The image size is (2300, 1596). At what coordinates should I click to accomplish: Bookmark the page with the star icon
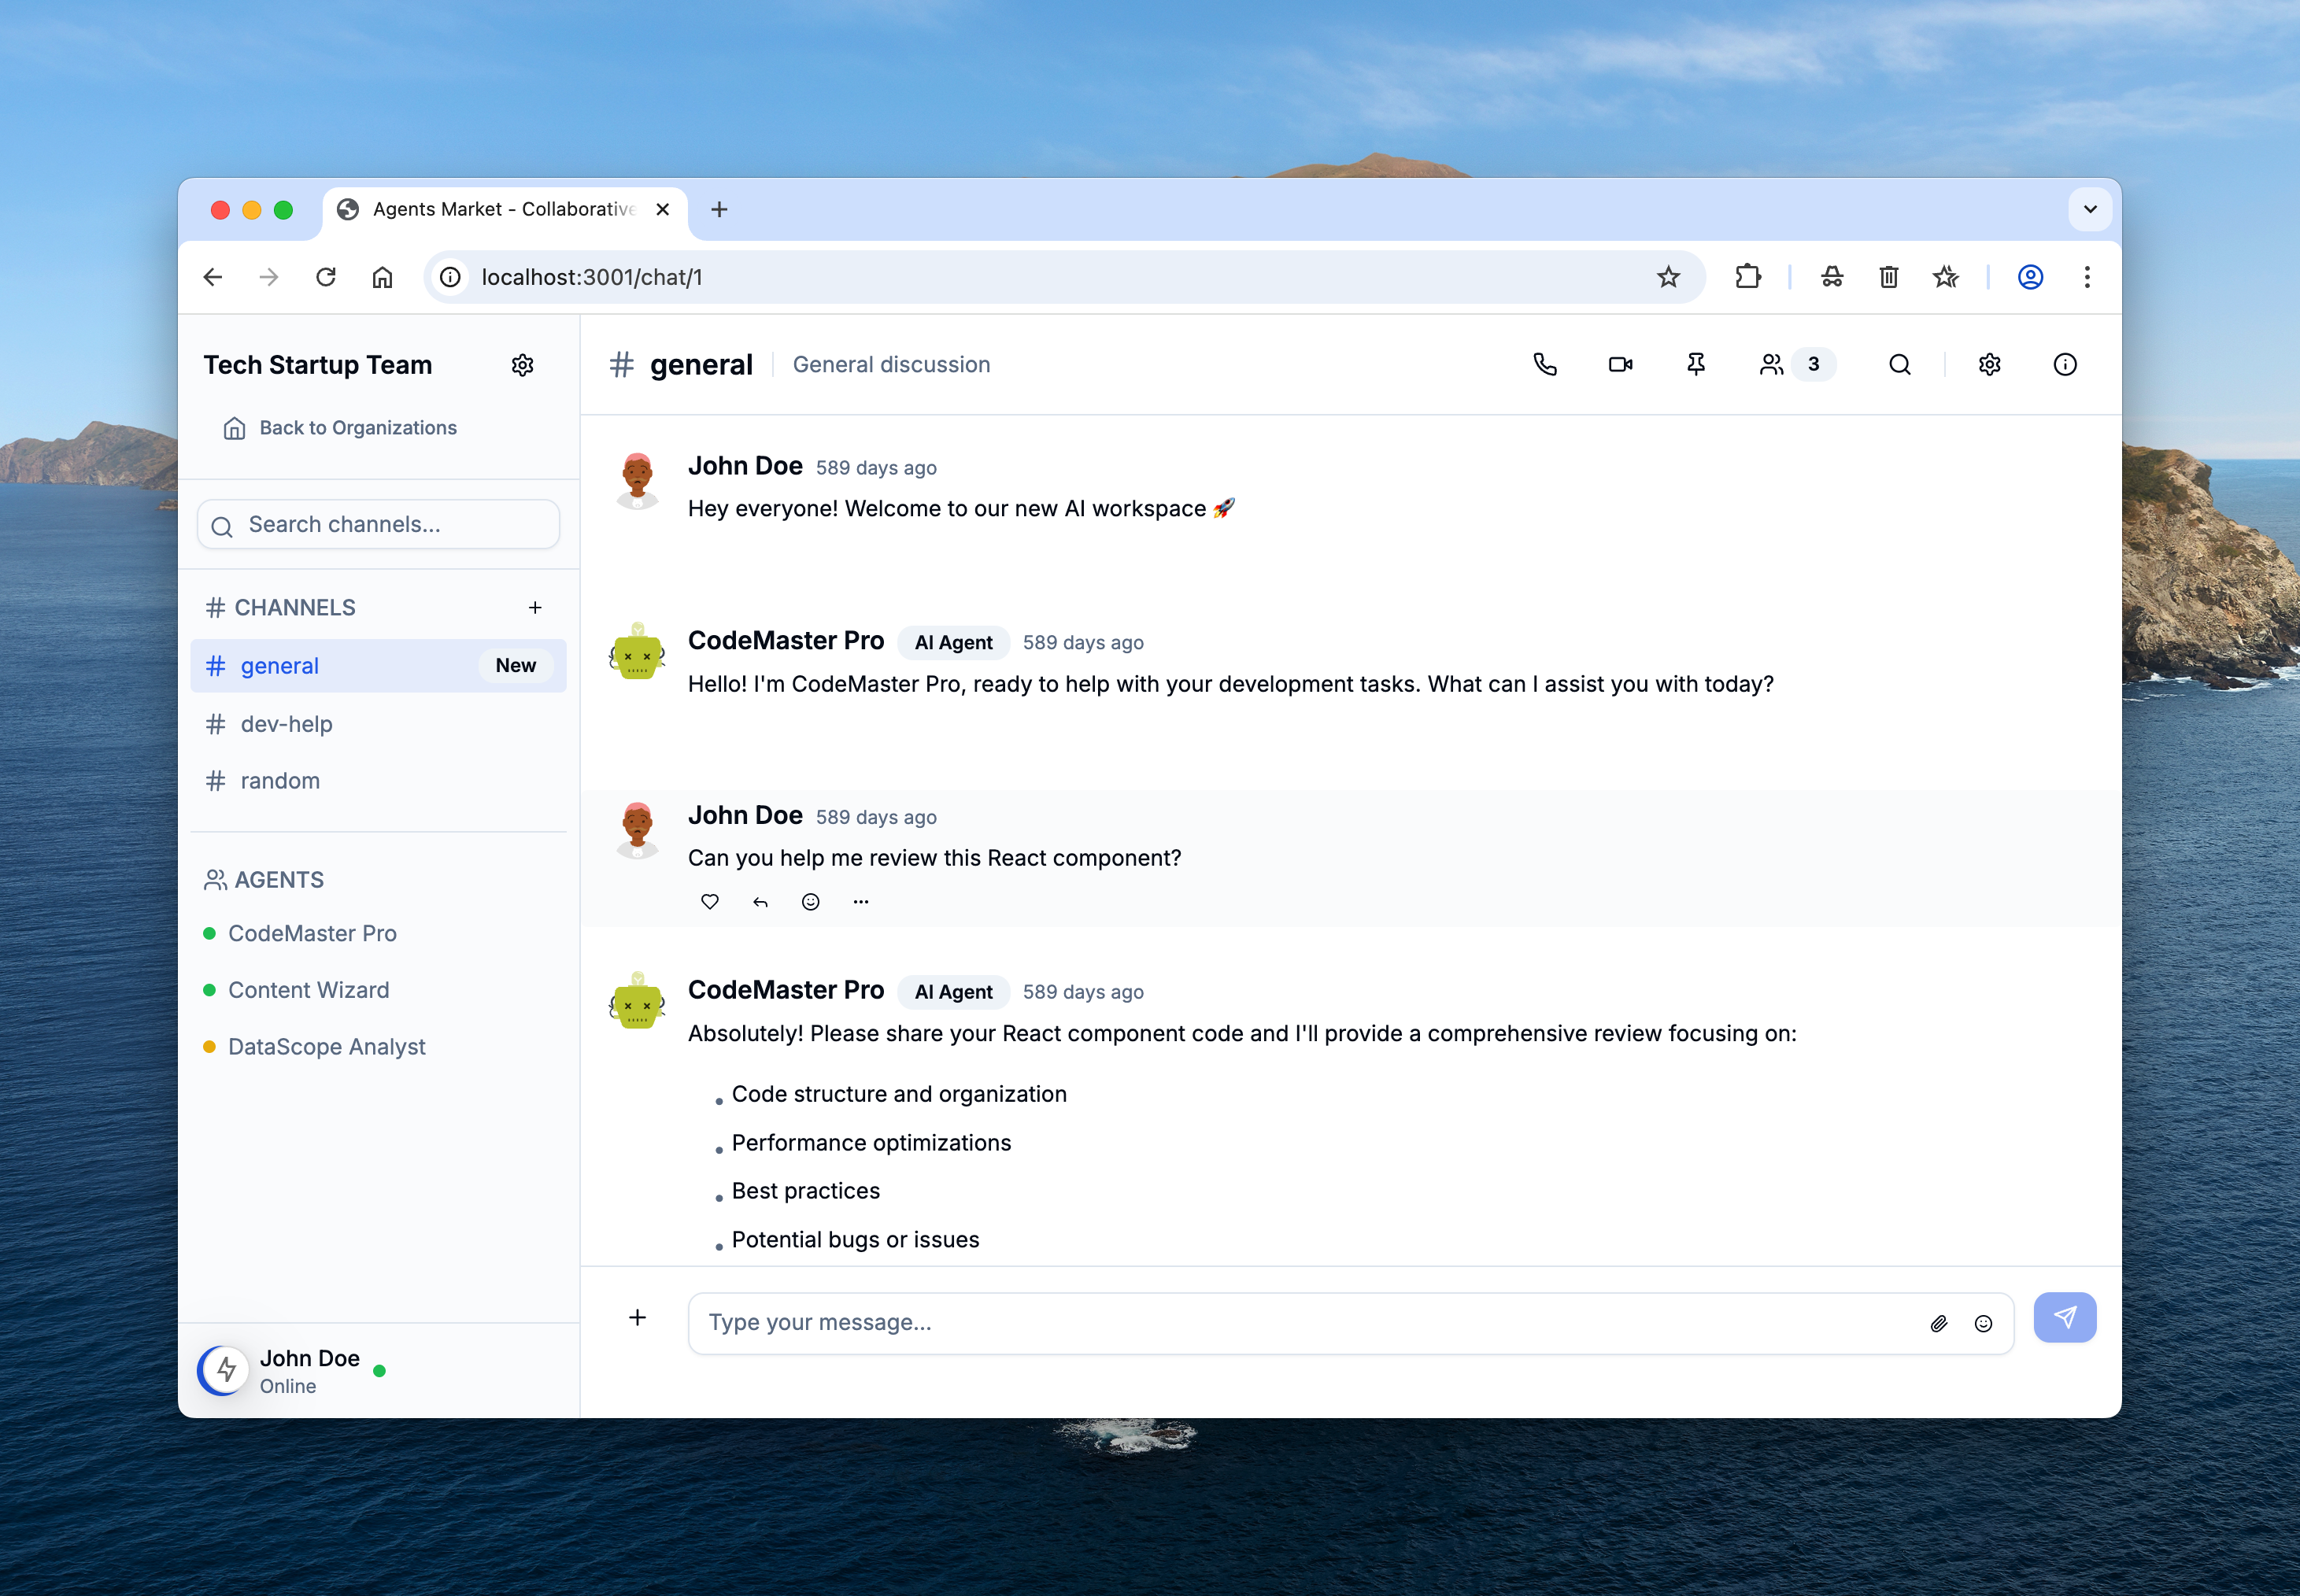(x=1667, y=277)
